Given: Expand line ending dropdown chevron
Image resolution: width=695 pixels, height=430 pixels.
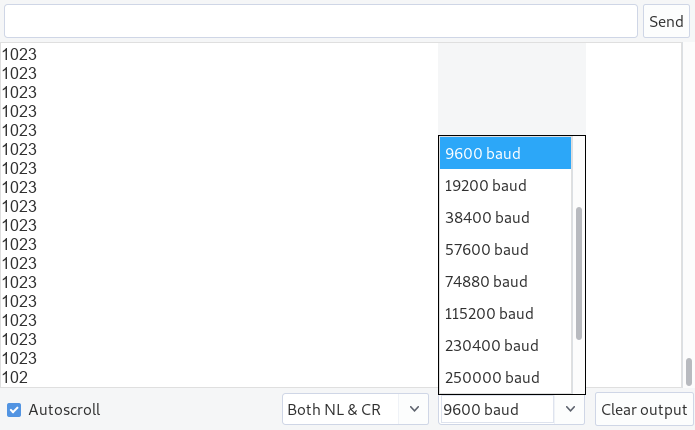Looking at the screenshot, I should [414, 409].
